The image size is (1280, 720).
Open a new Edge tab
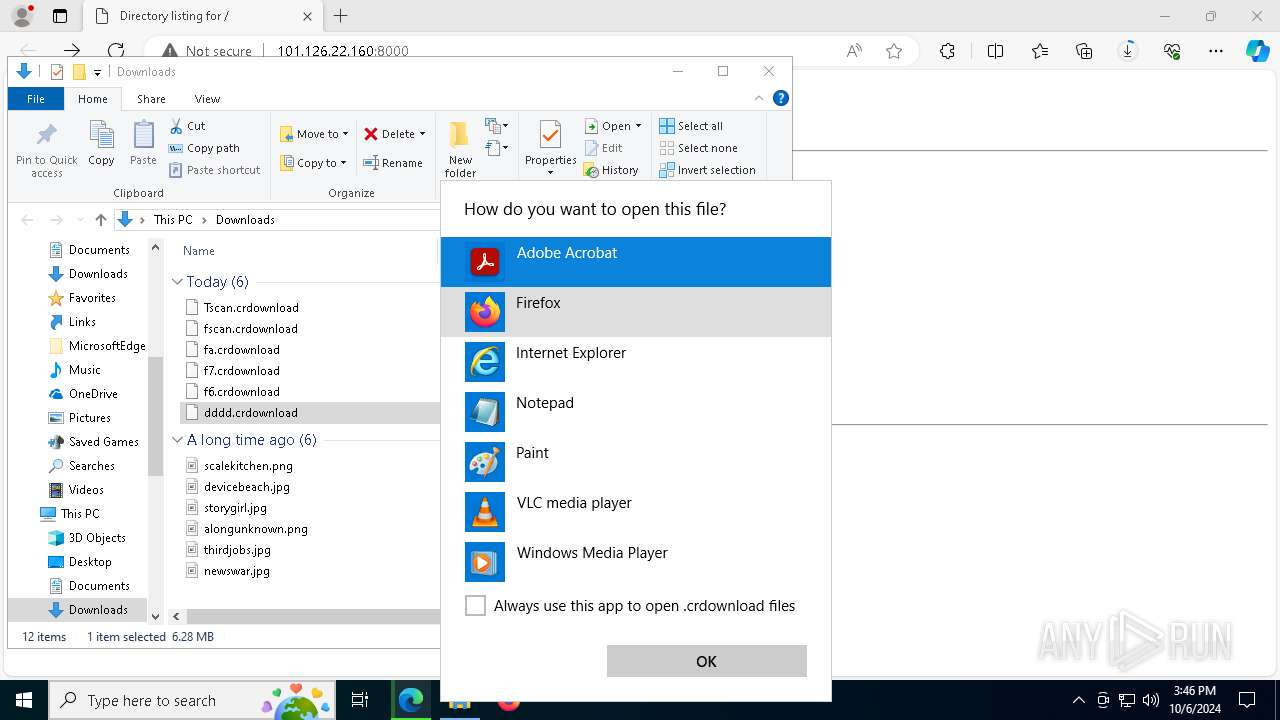341,16
